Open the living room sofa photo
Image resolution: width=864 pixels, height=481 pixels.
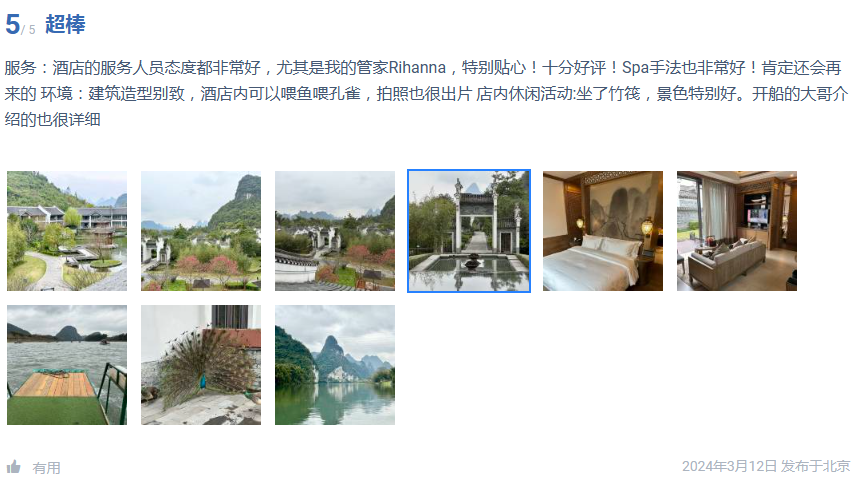pos(737,231)
